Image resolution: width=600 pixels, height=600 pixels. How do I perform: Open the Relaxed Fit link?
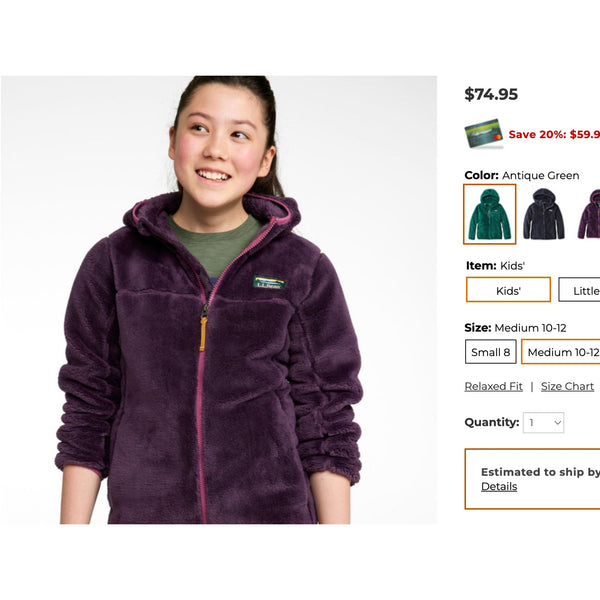pos(493,386)
